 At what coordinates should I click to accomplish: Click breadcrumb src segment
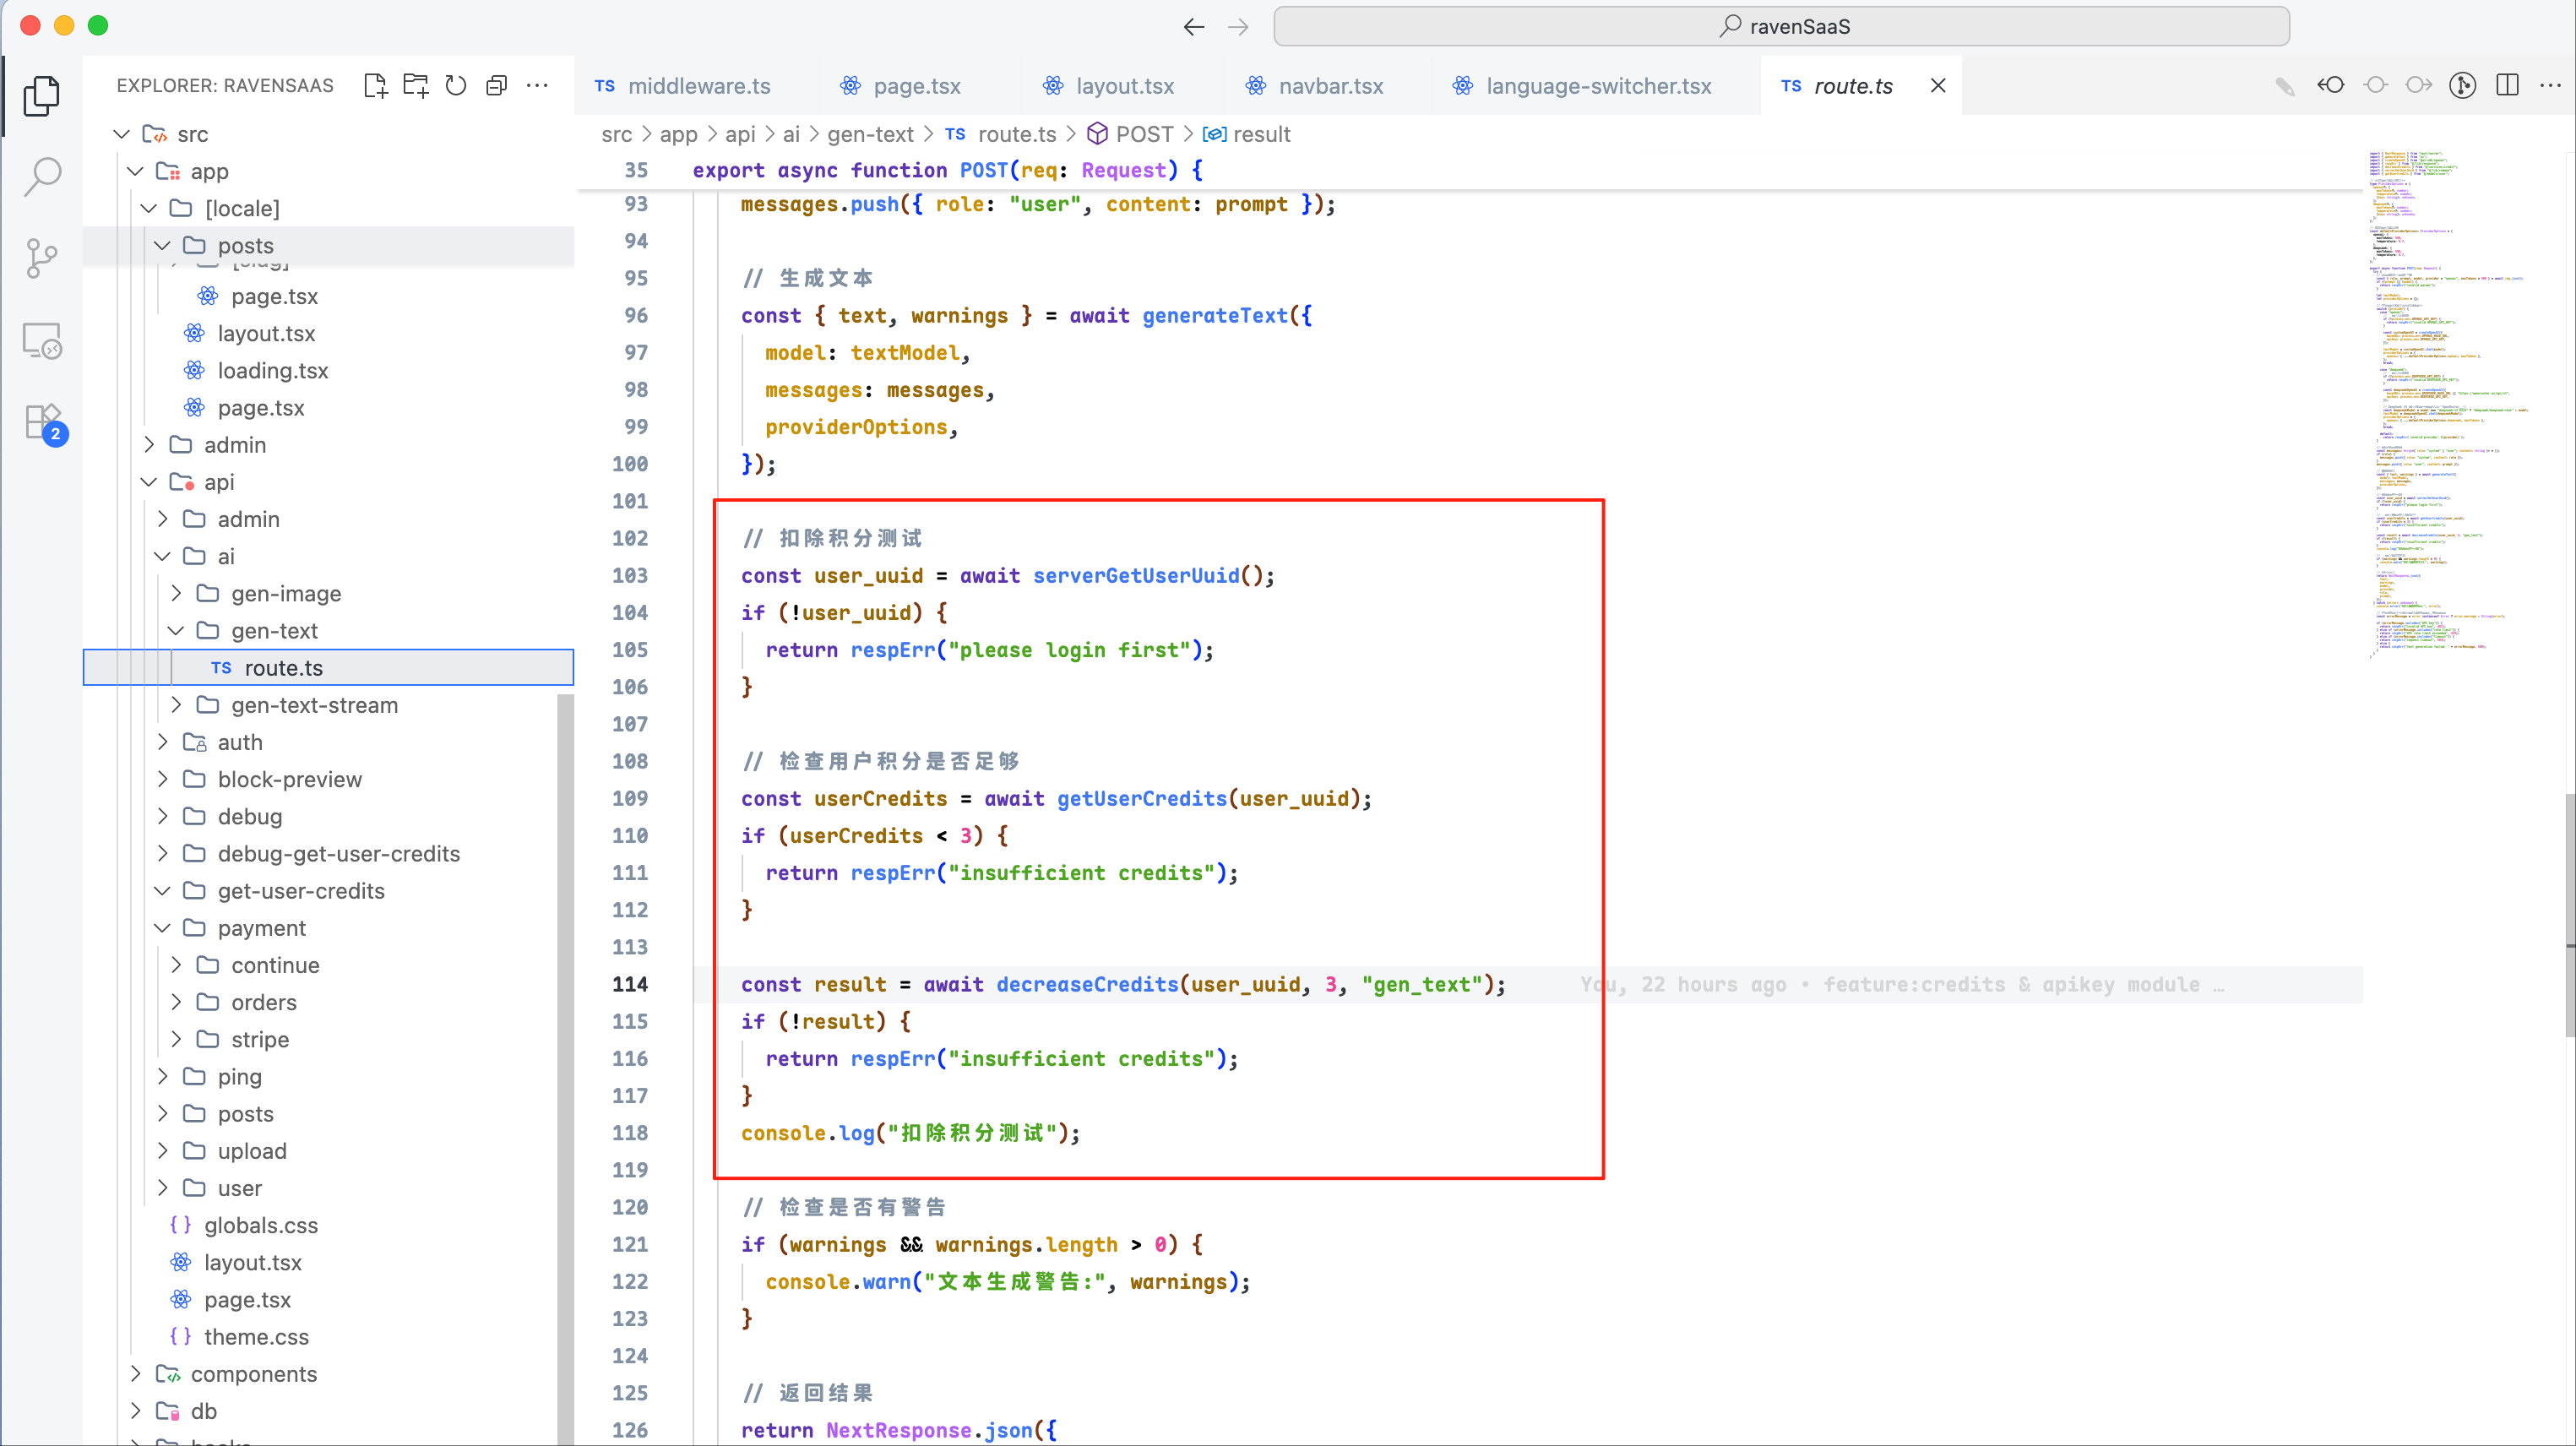tap(617, 134)
